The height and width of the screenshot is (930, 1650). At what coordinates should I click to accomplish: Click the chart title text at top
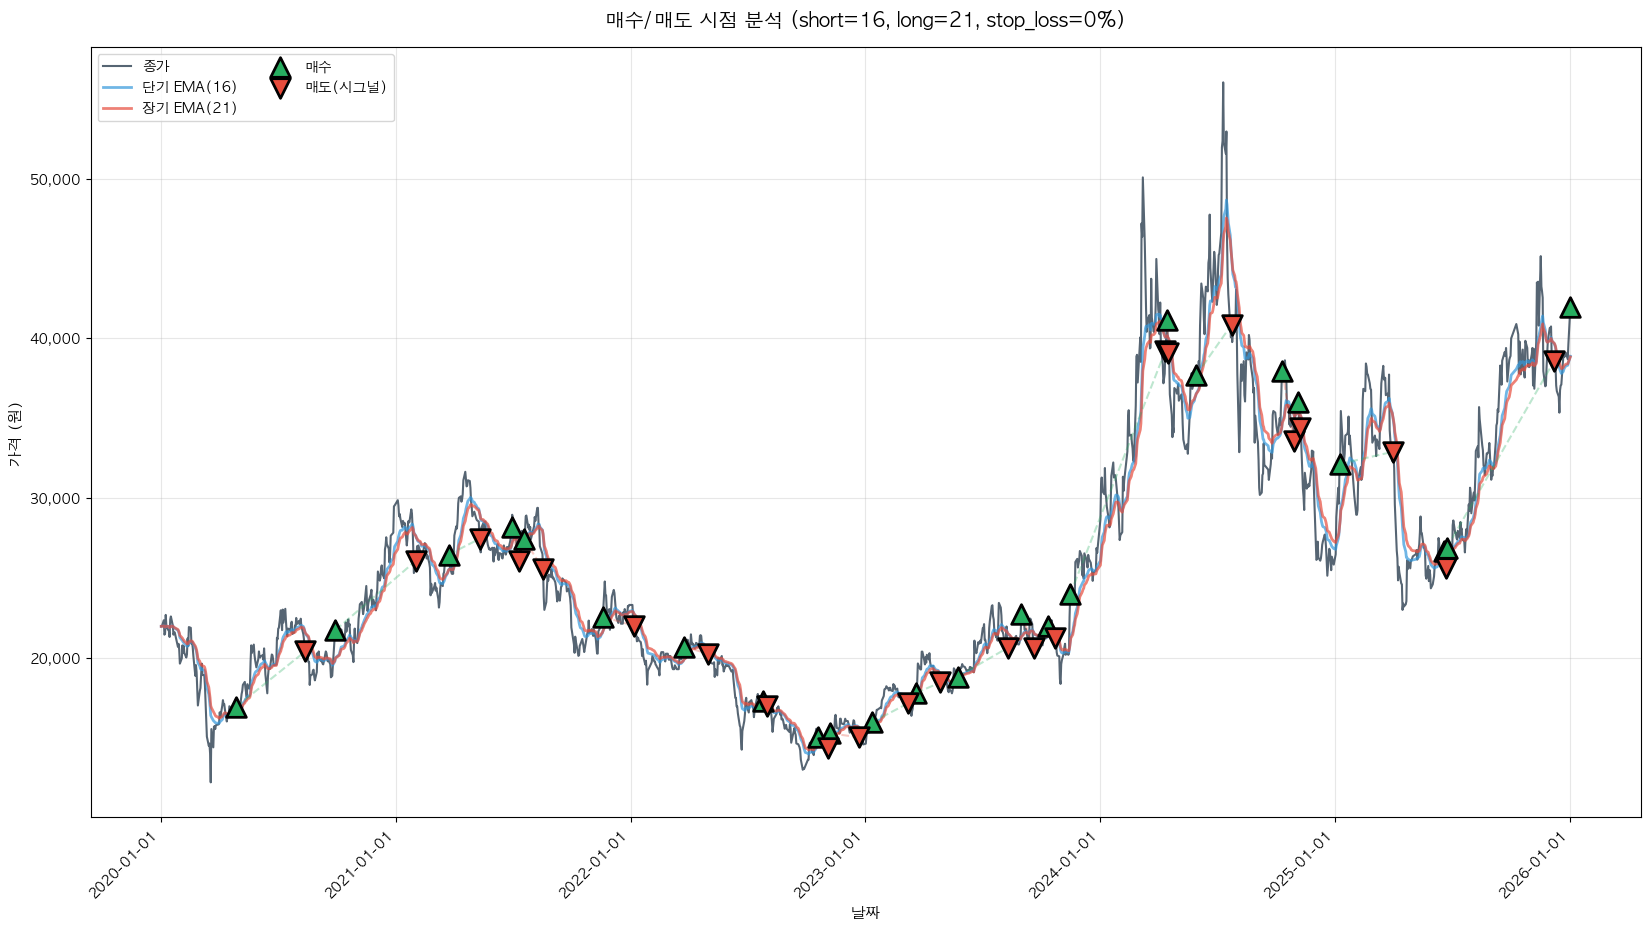point(865,20)
